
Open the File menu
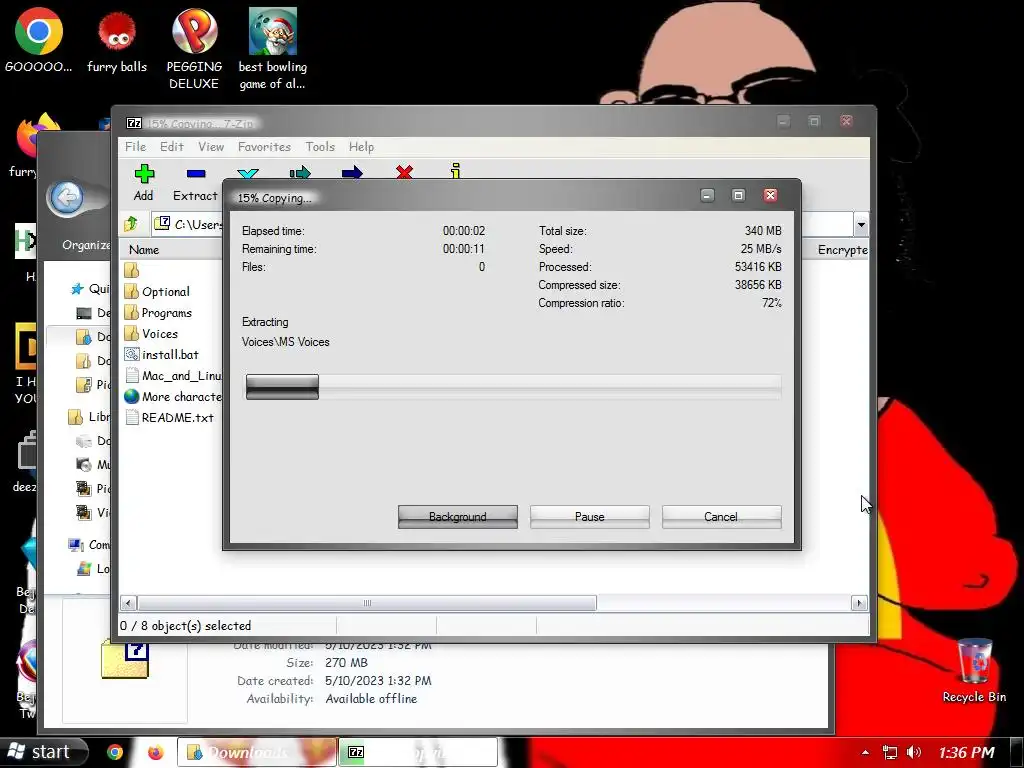(135, 146)
